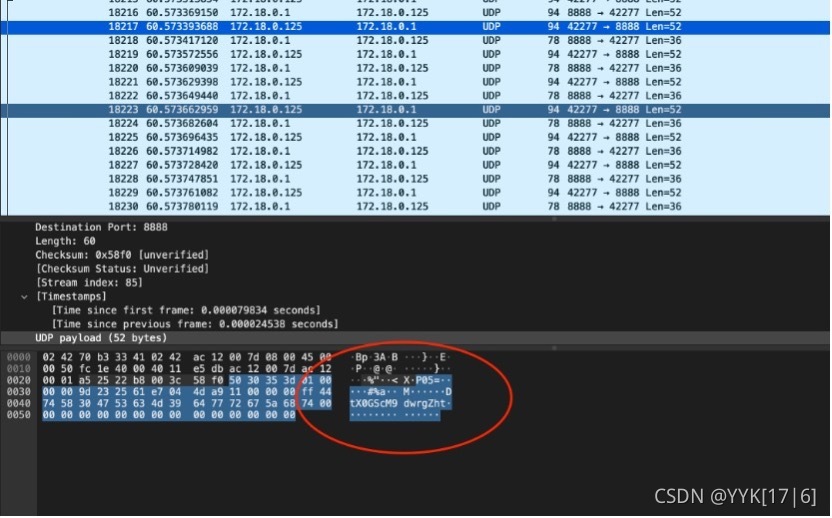Click the Length: 60 field
The width and height of the screenshot is (832, 518).
pos(65,241)
